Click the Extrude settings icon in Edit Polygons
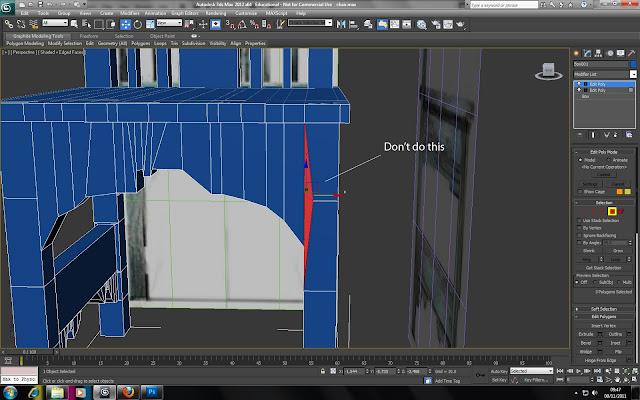 coord(600,332)
